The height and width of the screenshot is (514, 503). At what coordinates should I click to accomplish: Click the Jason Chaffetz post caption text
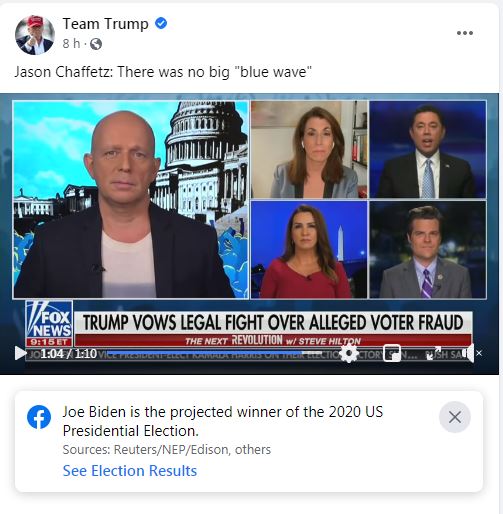(x=163, y=72)
